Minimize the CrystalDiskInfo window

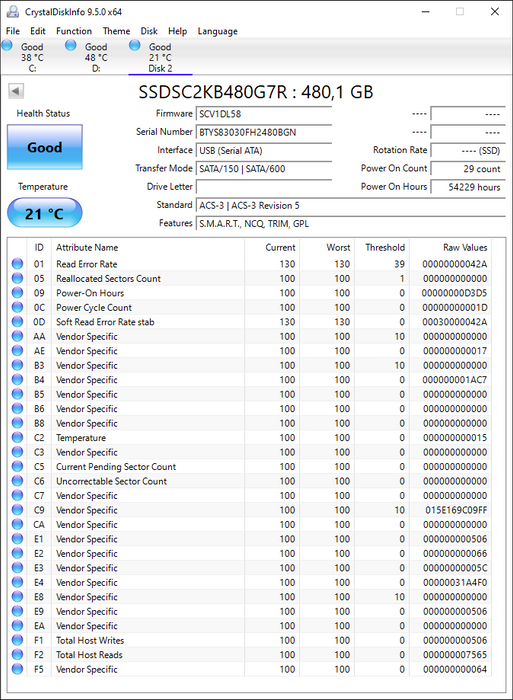425,12
